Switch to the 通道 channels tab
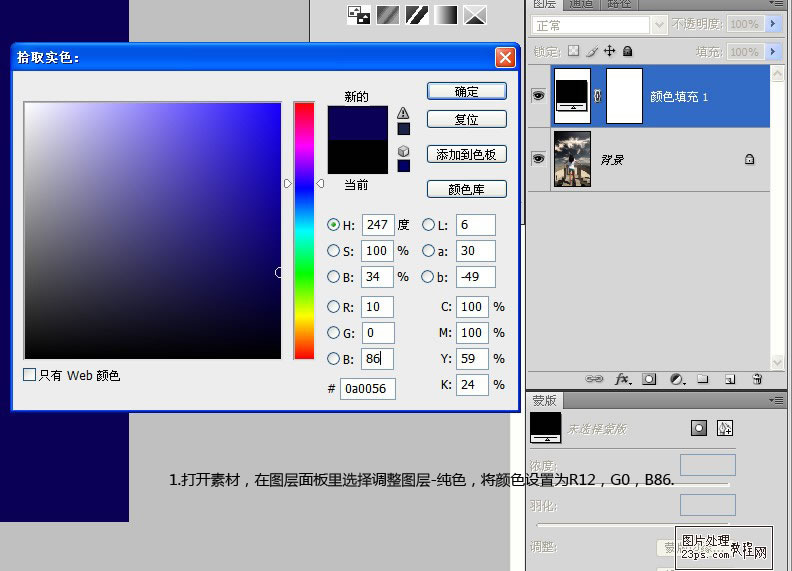 (x=581, y=4)
